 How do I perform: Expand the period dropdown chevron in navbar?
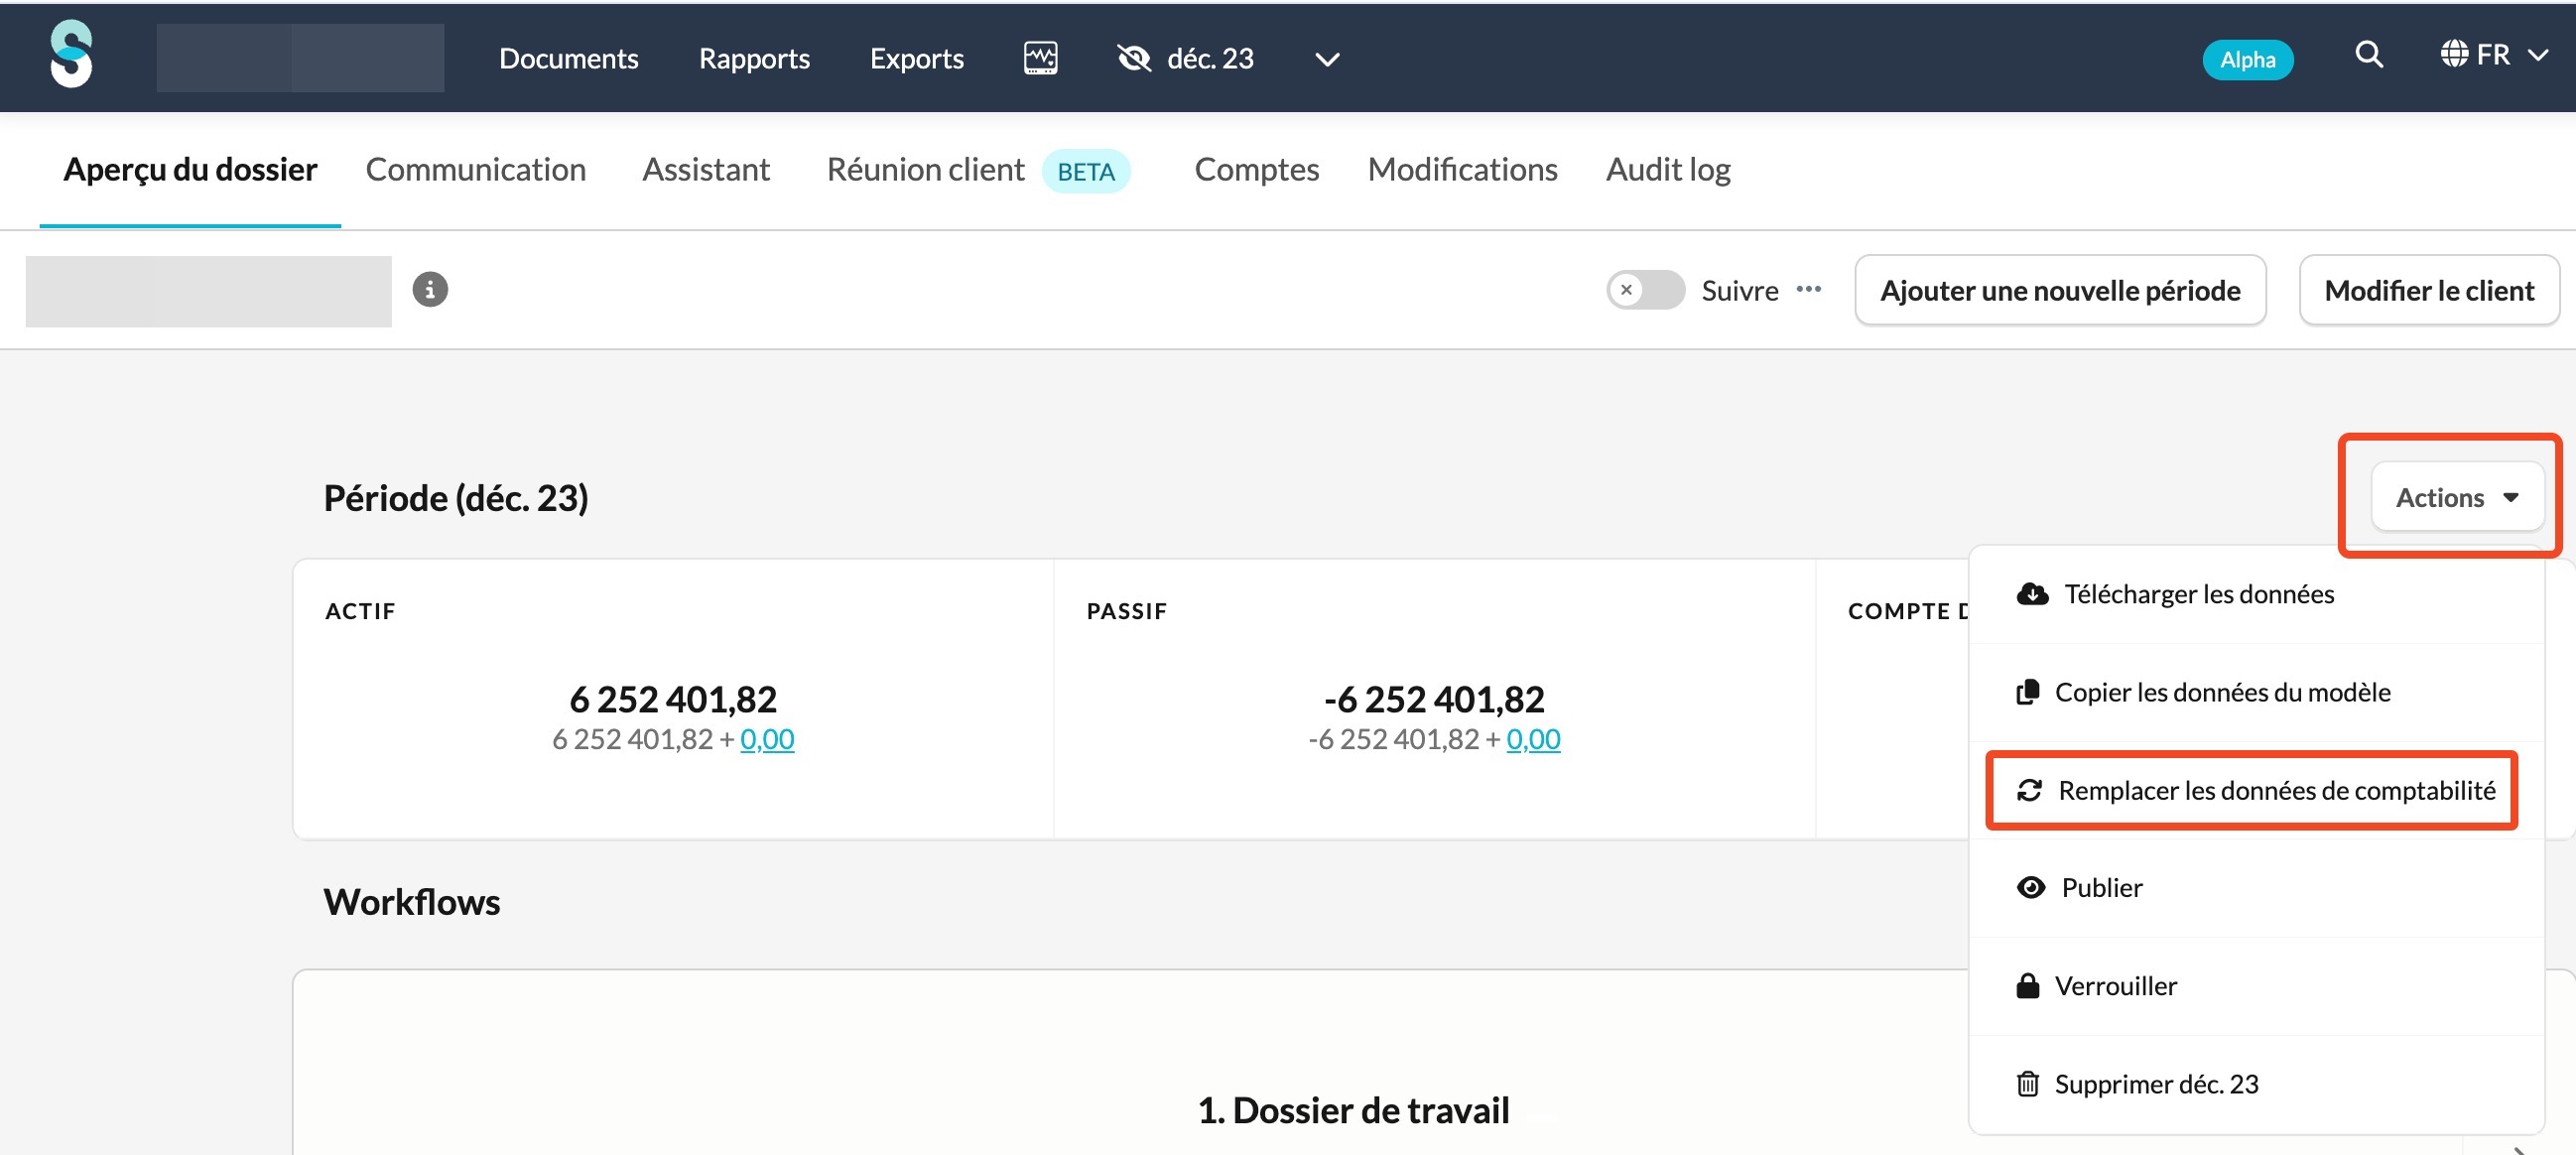(1326, 60)
